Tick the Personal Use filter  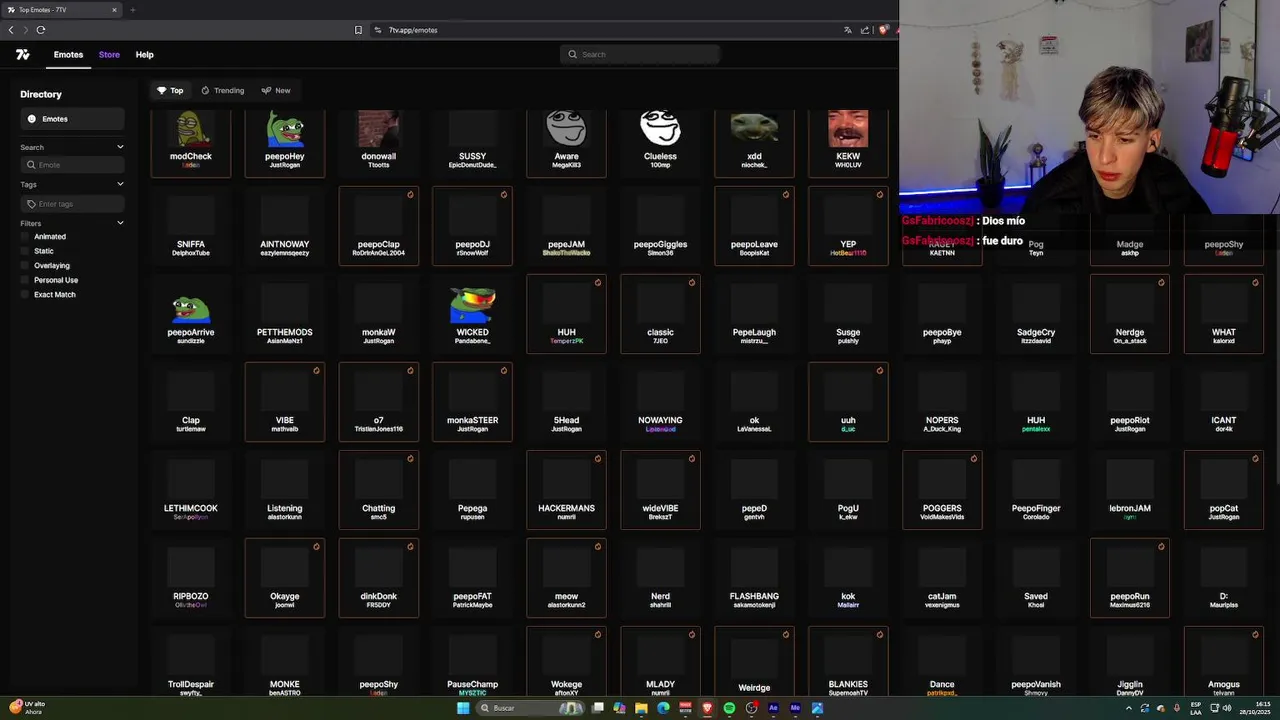(x=25, y=280)
